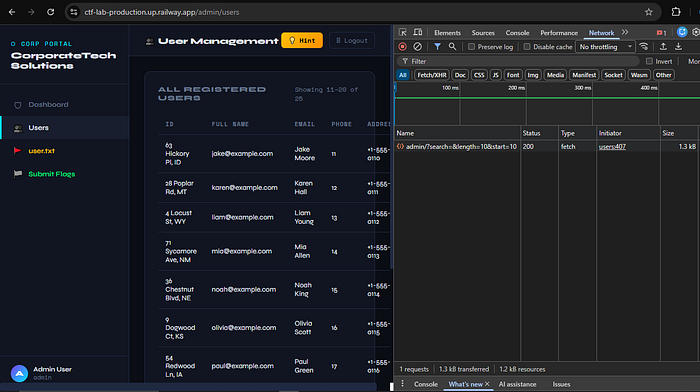
Task: Click the import HAR upload icon
Action: coord(663,46)
